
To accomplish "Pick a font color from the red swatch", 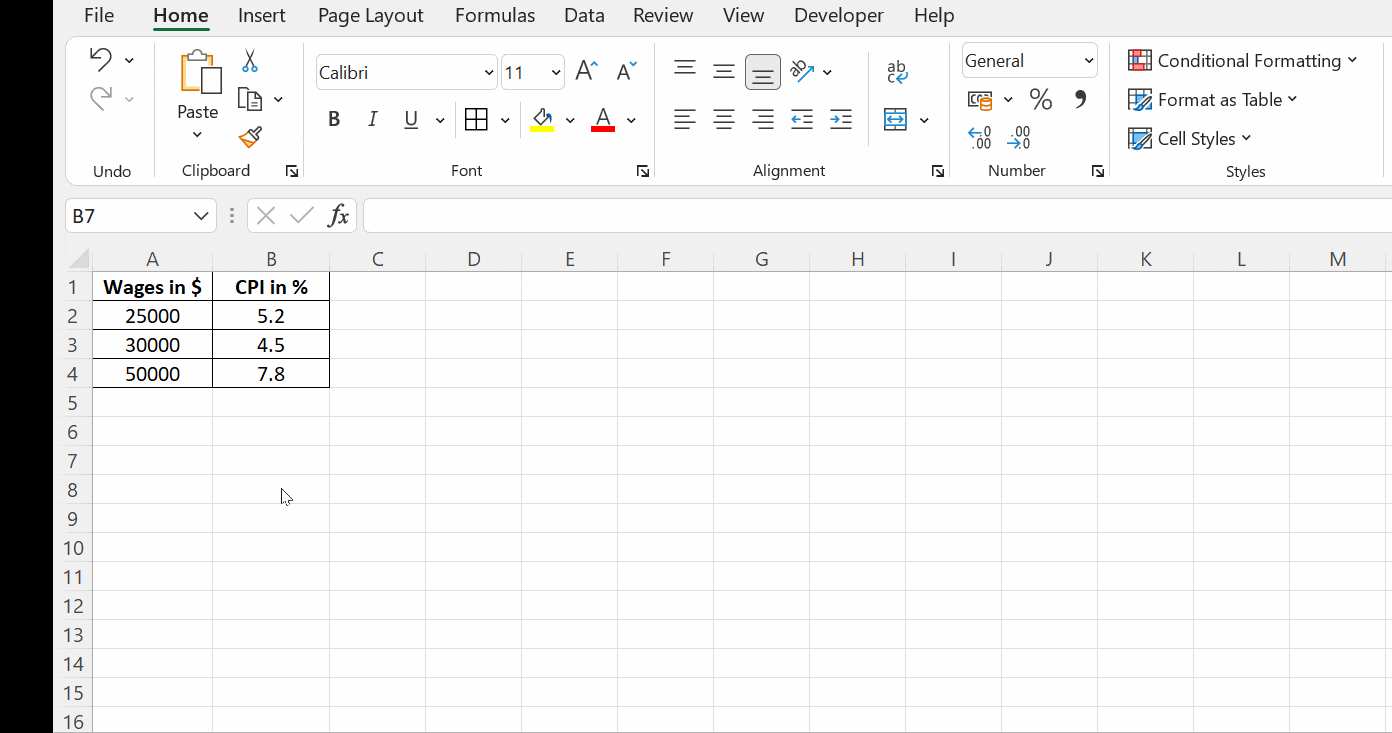I will [x=602, y=119].
